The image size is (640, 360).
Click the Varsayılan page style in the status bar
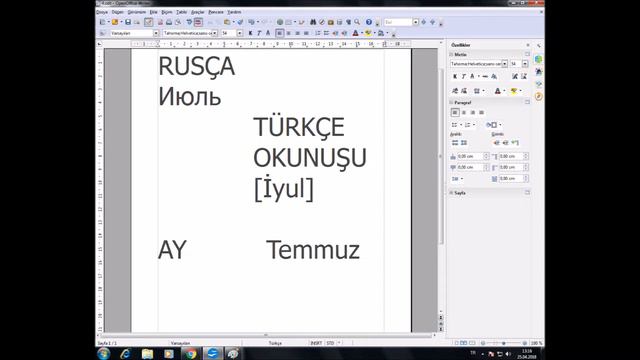[180, 343]
